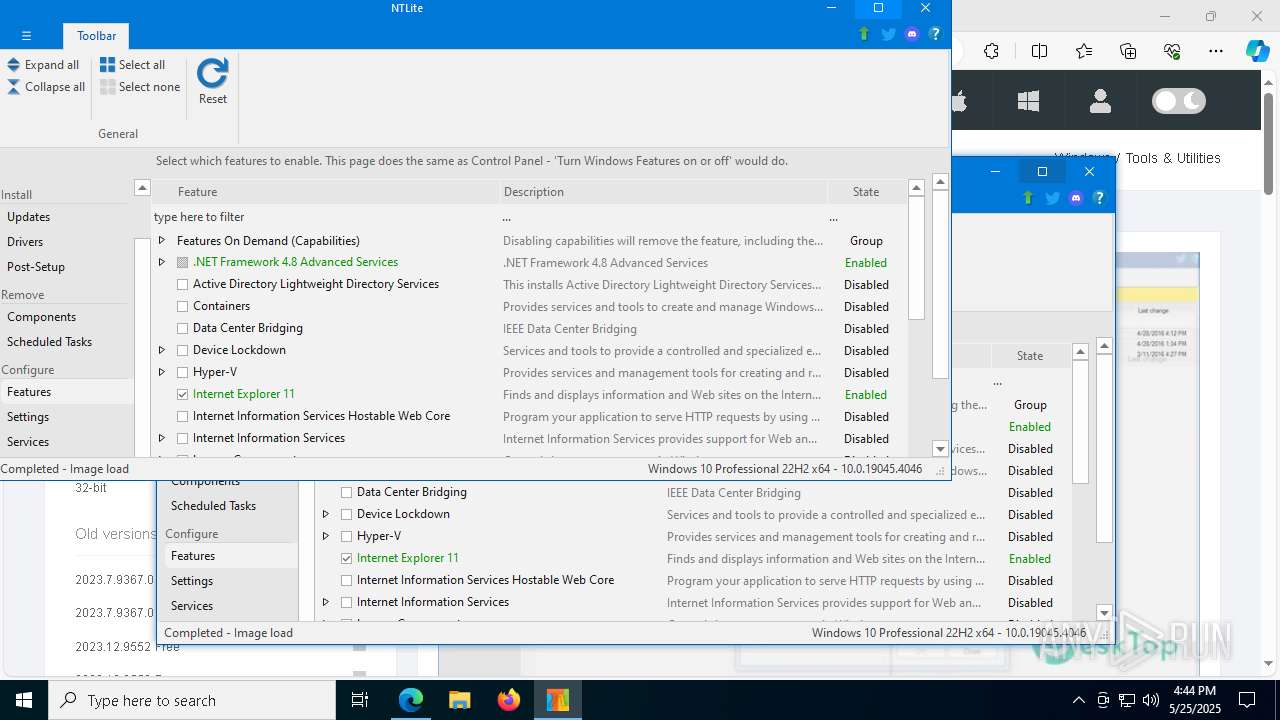Open Services in the front window sidebar

(28, 442)
